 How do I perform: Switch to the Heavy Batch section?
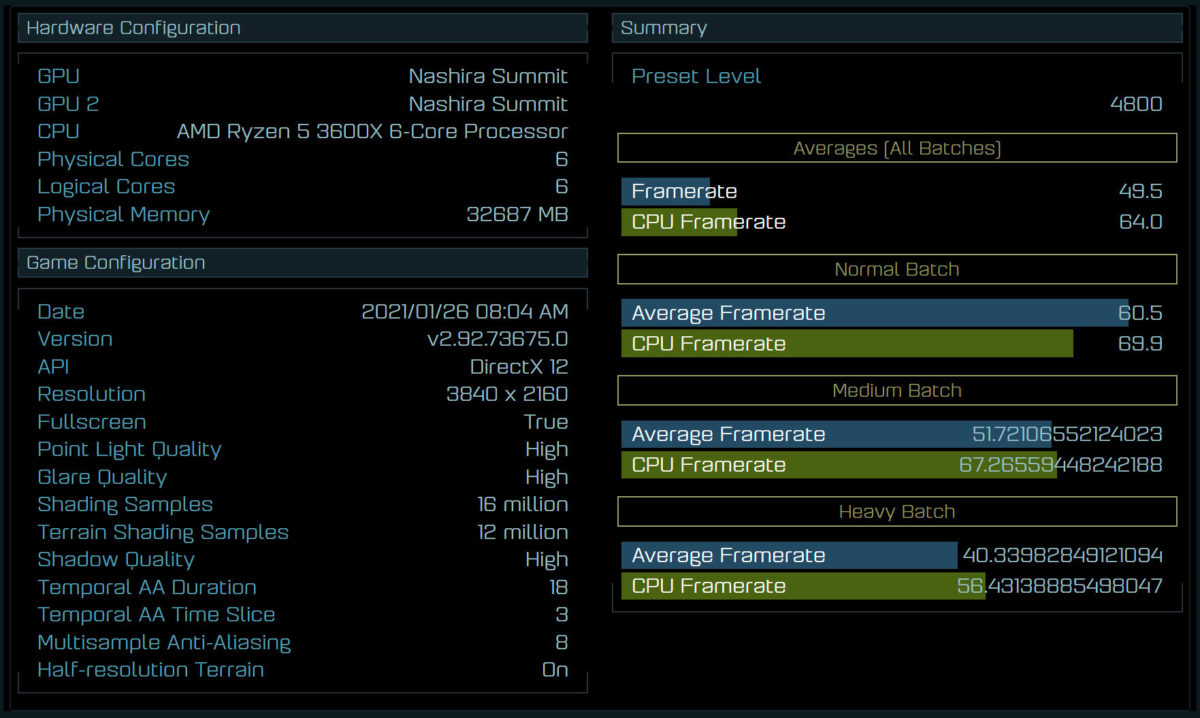[x=897, y=511]
